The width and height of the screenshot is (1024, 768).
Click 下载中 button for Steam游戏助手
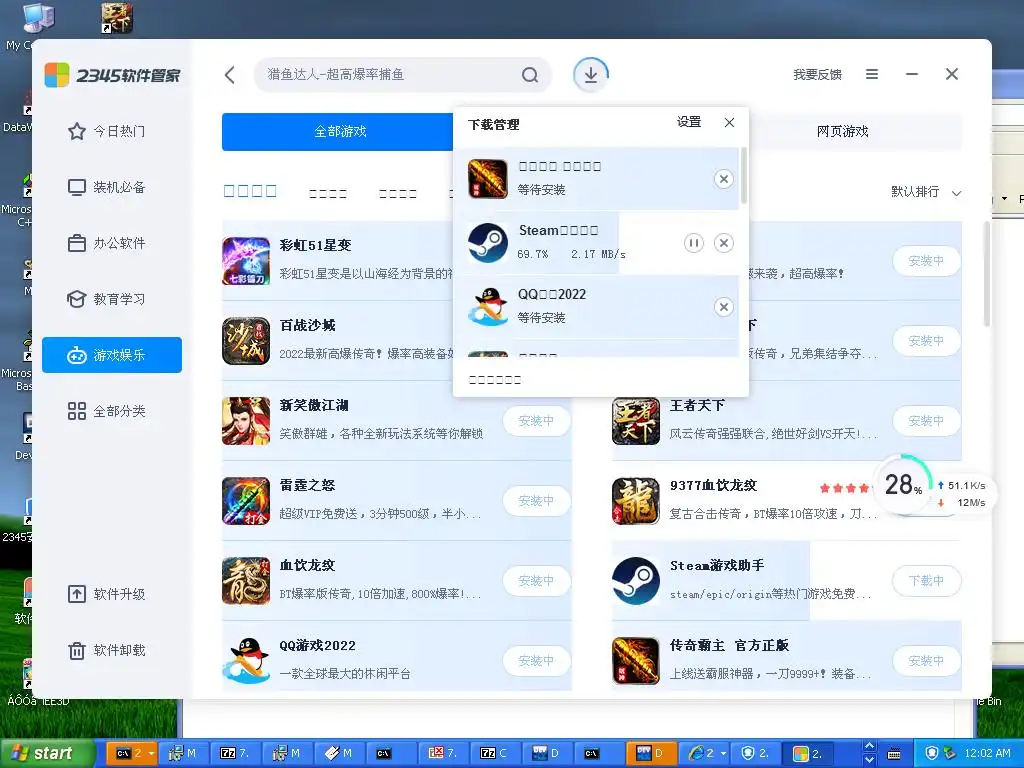click(926, 581)
